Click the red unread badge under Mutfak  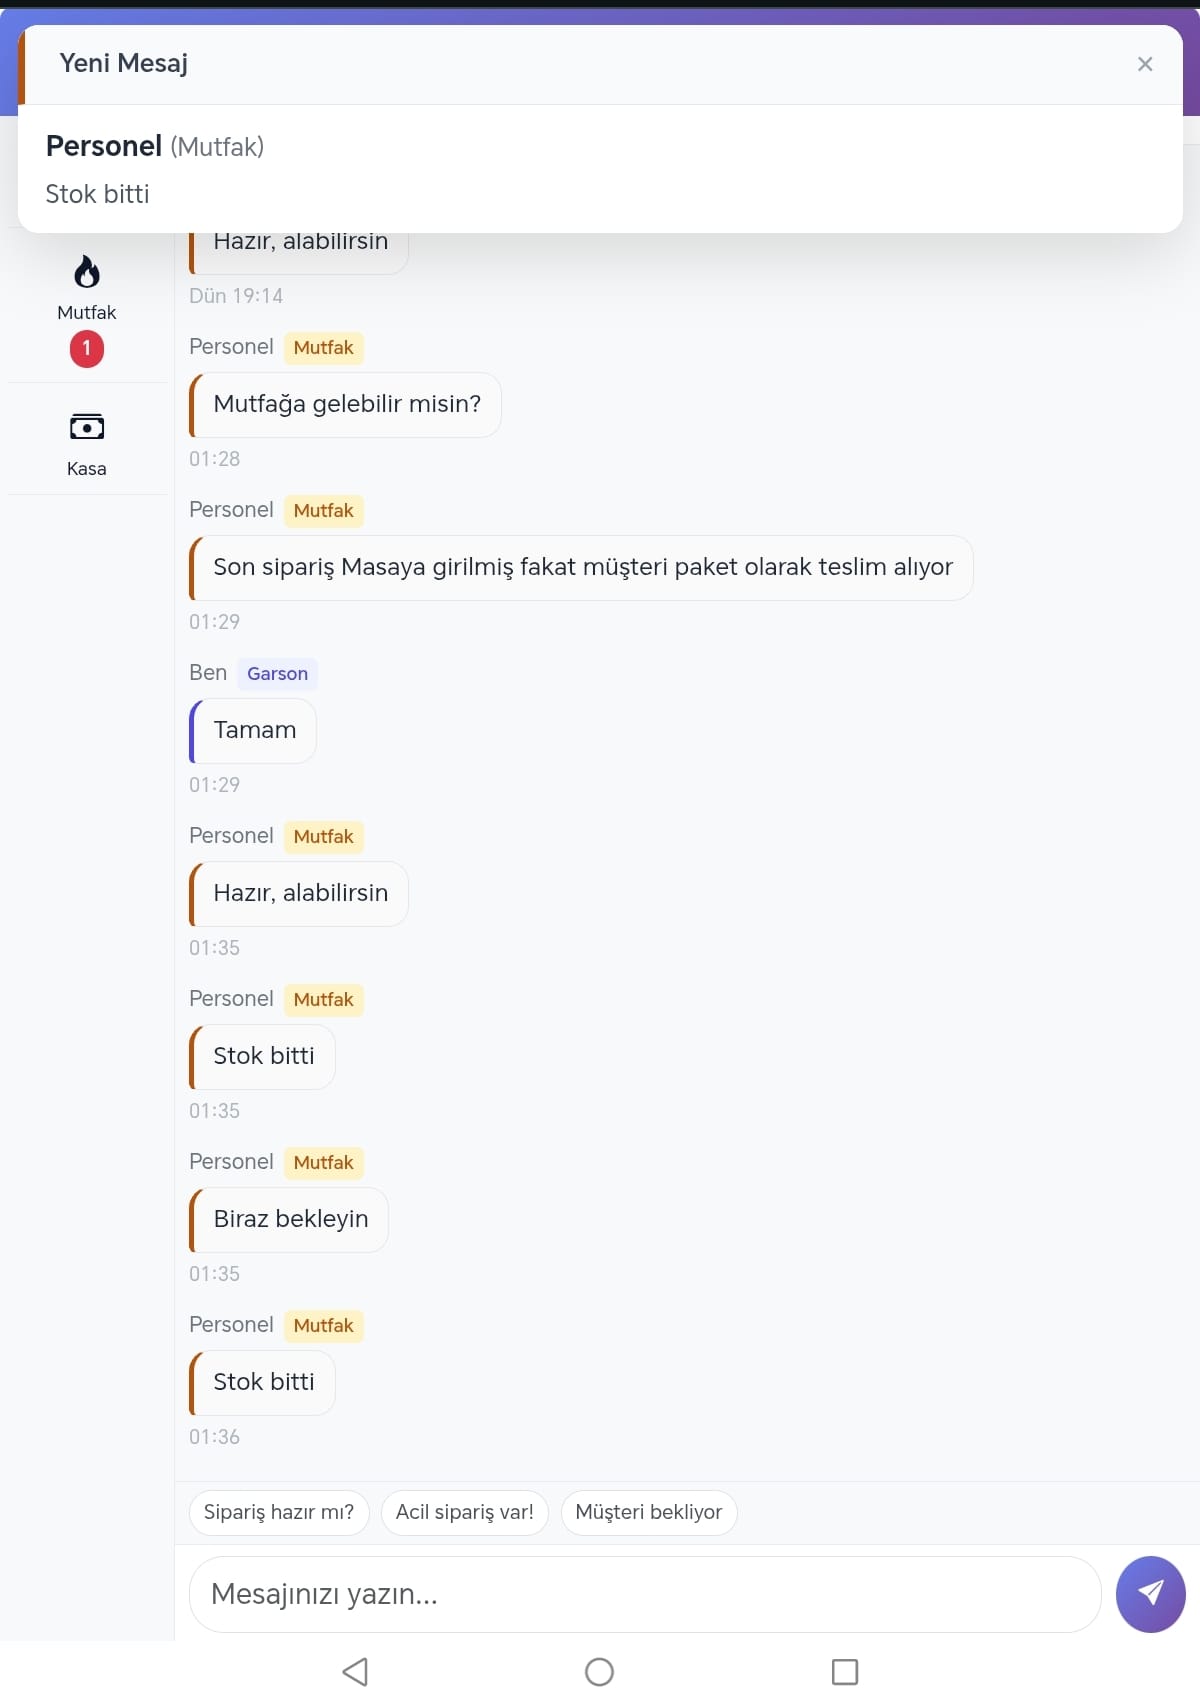point(87,349)
